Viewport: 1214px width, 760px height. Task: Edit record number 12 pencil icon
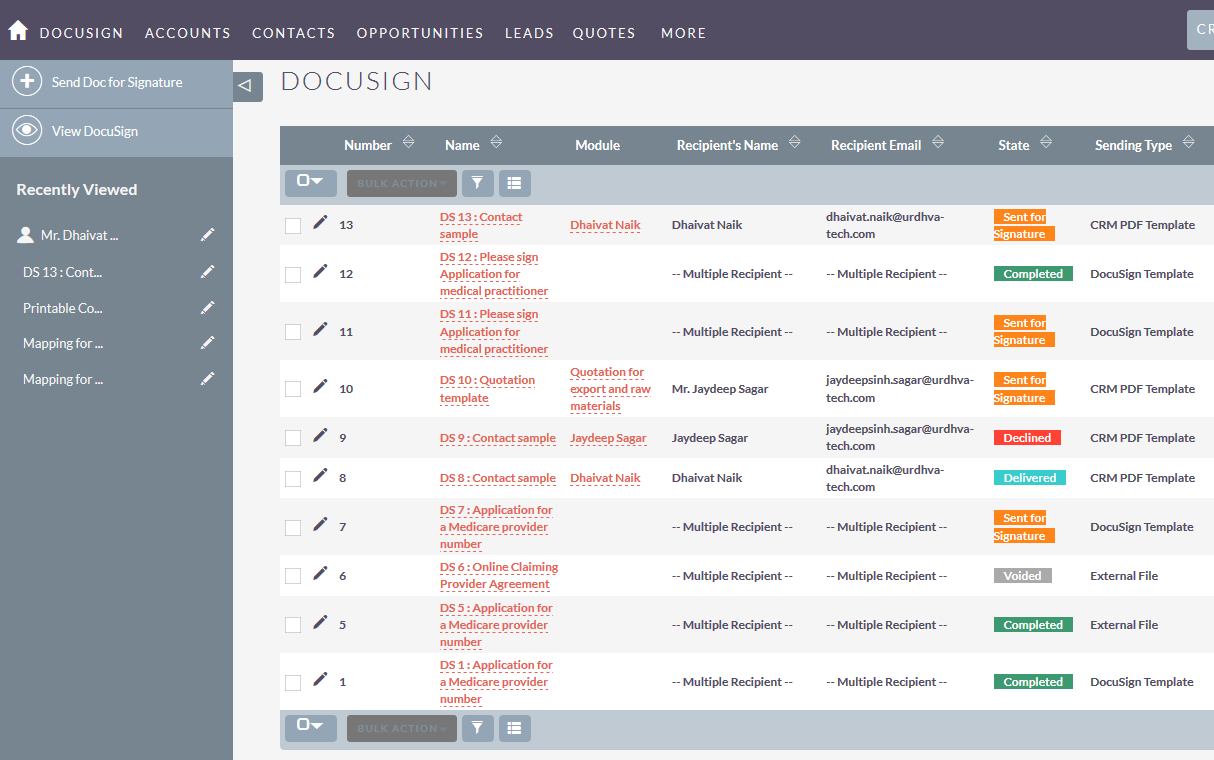[x=320, y=272]
